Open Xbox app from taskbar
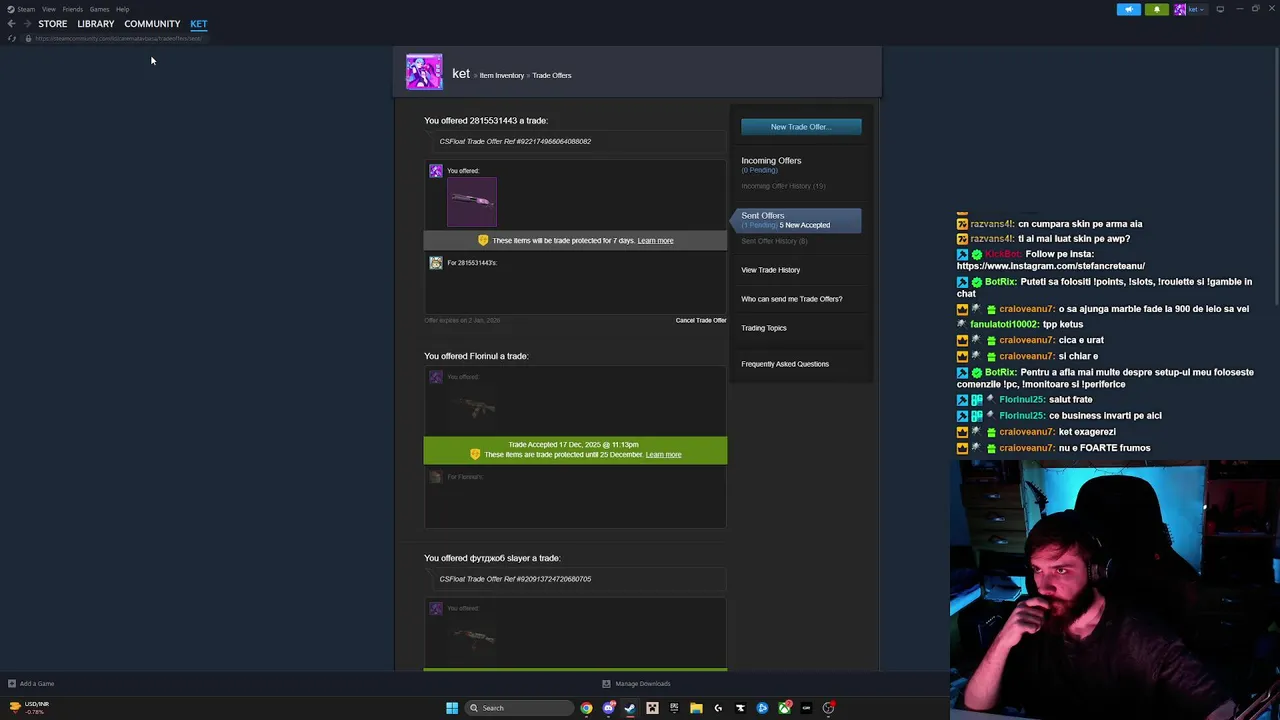This screenshot has height=720, width=1280. pyautogui.click(x=785, y=708)
